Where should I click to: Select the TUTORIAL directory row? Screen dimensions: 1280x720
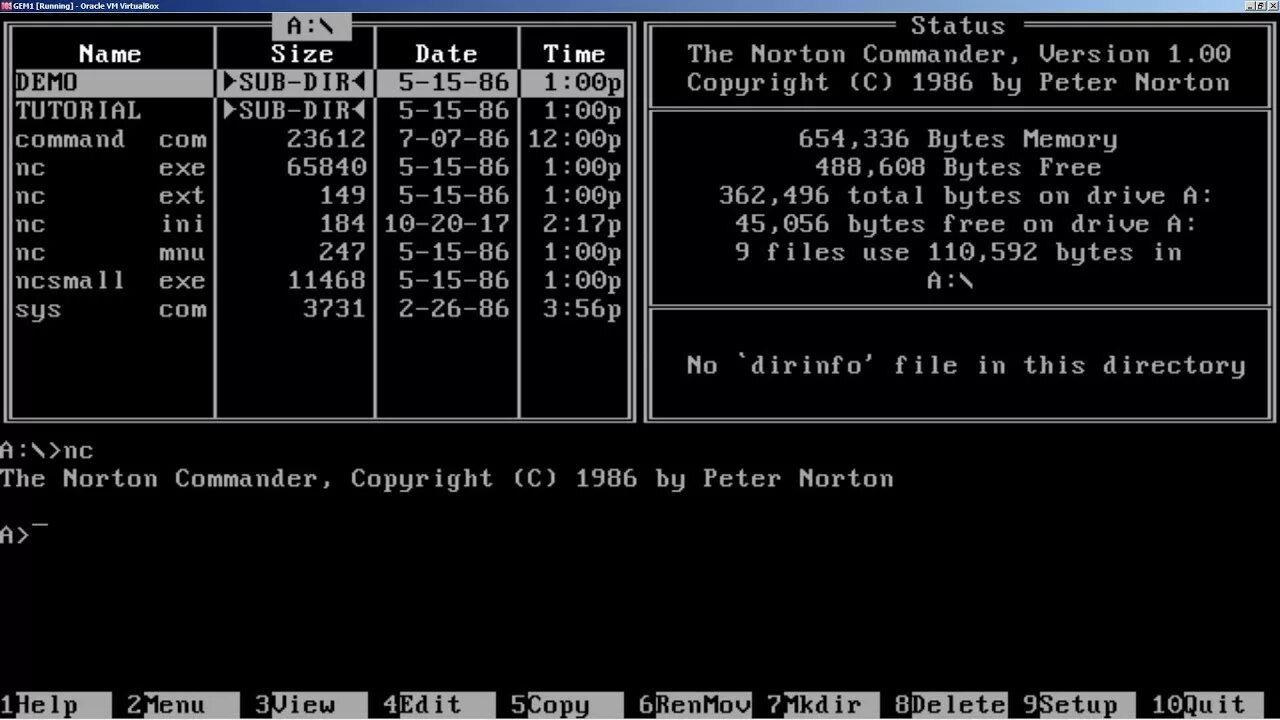point(320,110)
